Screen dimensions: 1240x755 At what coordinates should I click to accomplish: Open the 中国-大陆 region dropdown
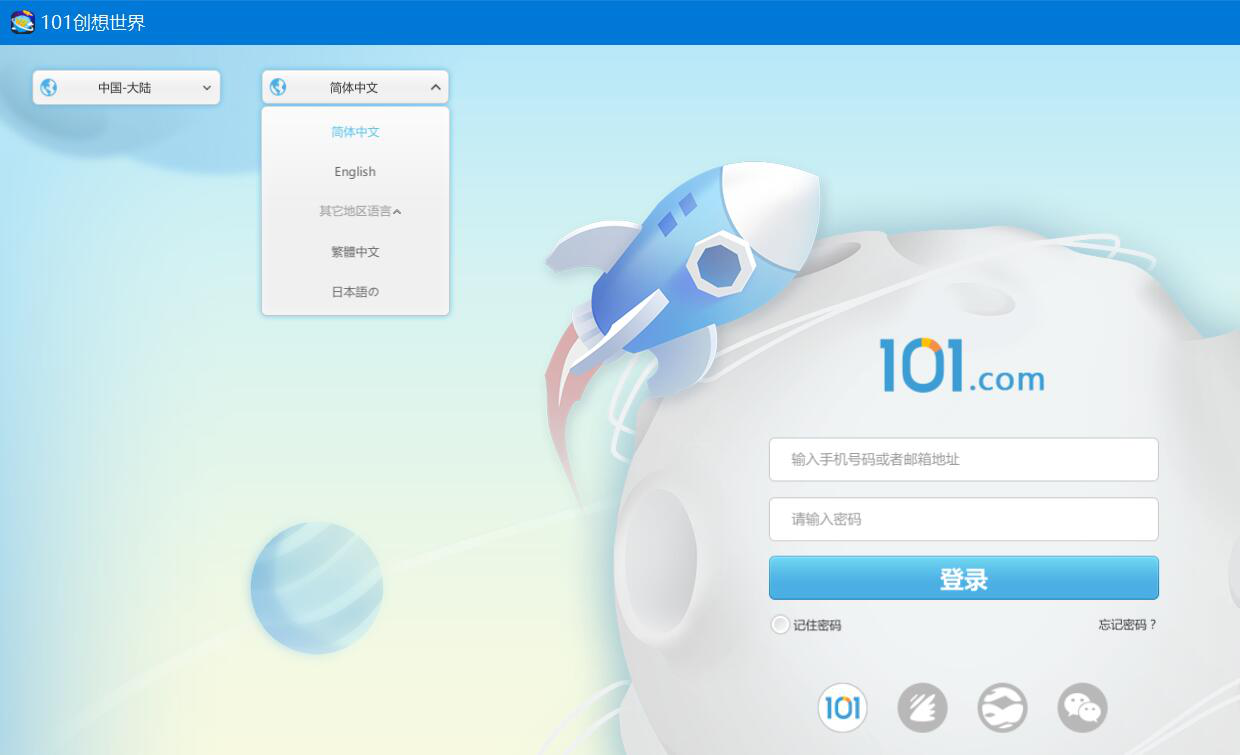coord(126,88)
